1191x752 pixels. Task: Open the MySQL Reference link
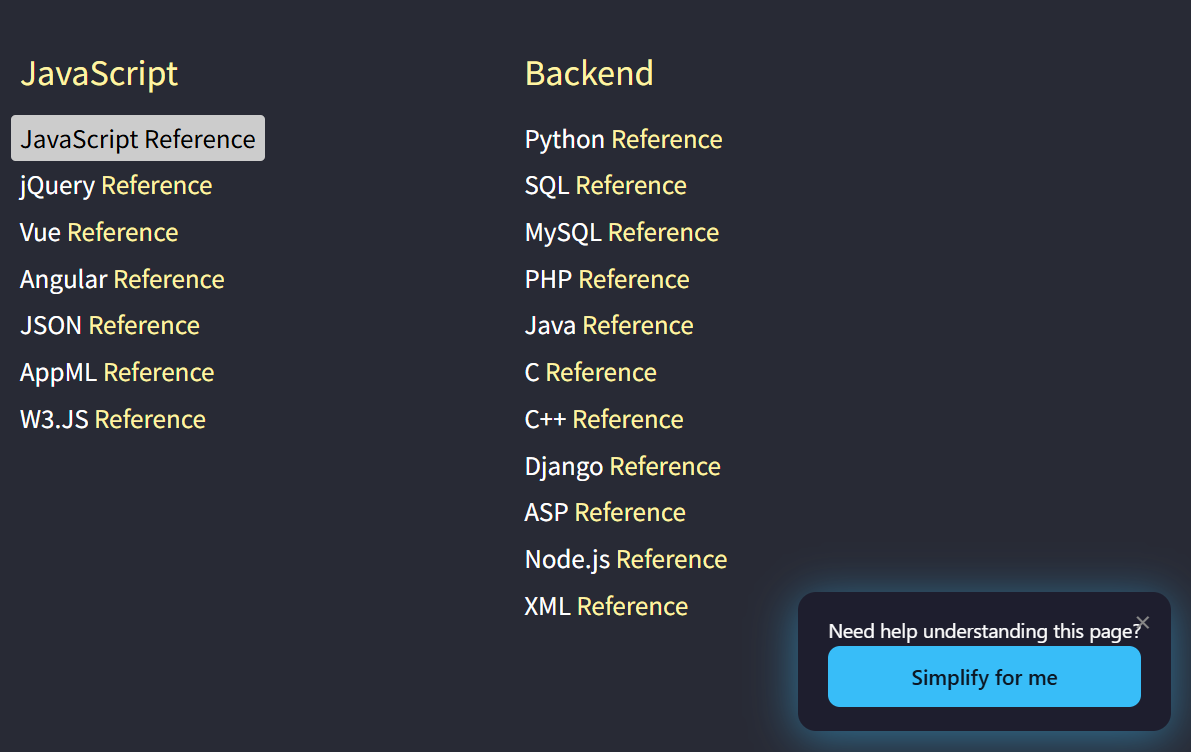[x=621, y=233]
